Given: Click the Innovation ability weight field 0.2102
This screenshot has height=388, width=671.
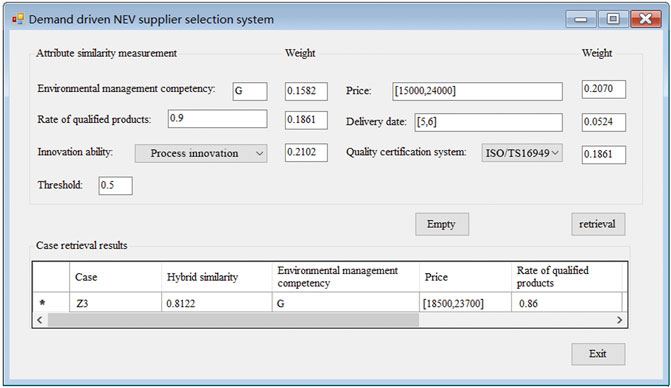Looking at the screenshot, I should click(306, 153).
